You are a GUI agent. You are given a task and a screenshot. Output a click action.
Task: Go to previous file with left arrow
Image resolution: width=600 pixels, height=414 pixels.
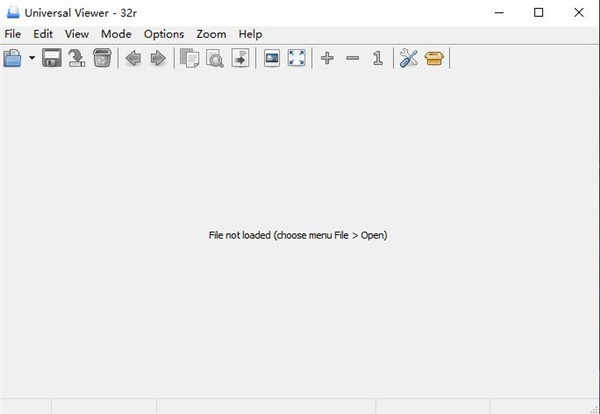click(133, 59)
